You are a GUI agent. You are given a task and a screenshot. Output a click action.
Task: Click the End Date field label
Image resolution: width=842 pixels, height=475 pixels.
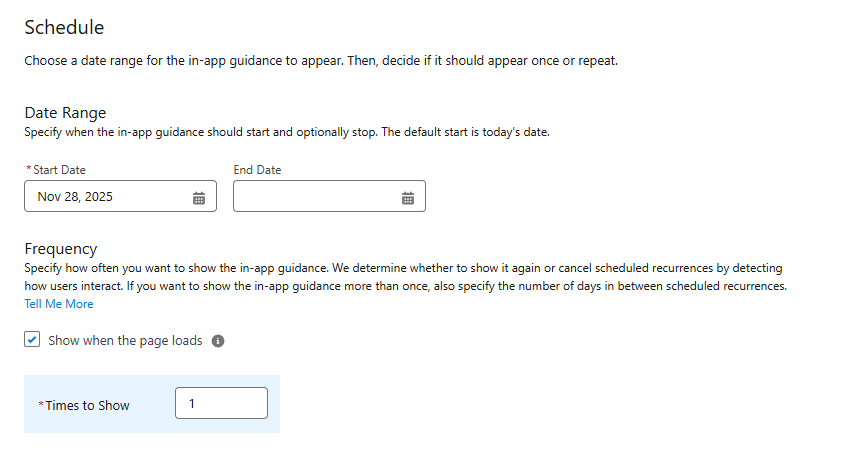(257, 170)
